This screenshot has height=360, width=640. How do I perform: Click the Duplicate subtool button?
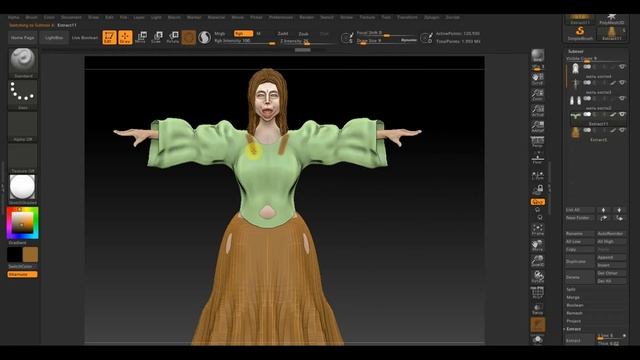click(580, 261)
